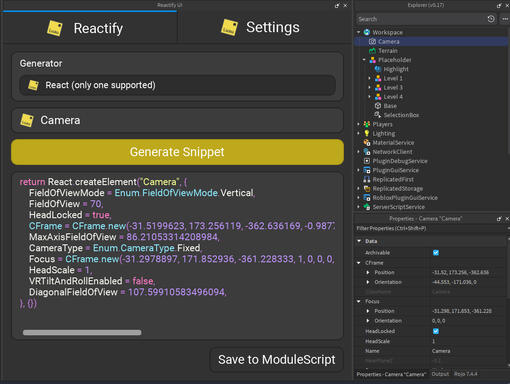Screen dimensions: 510x384
Task: Click the PluginDebugService icon
Action: point(367,161)
